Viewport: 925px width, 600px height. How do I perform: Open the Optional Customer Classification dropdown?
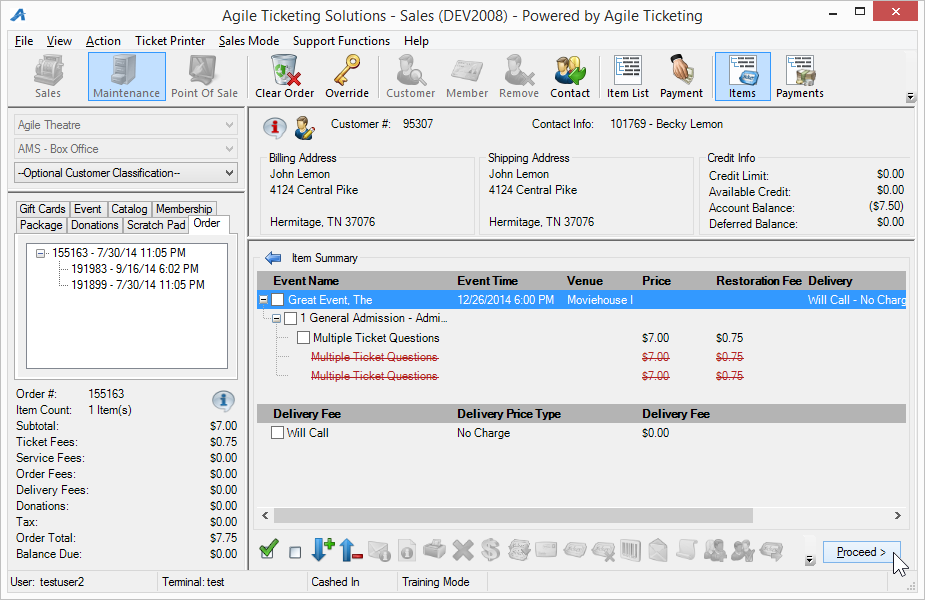tap(126, 173)
